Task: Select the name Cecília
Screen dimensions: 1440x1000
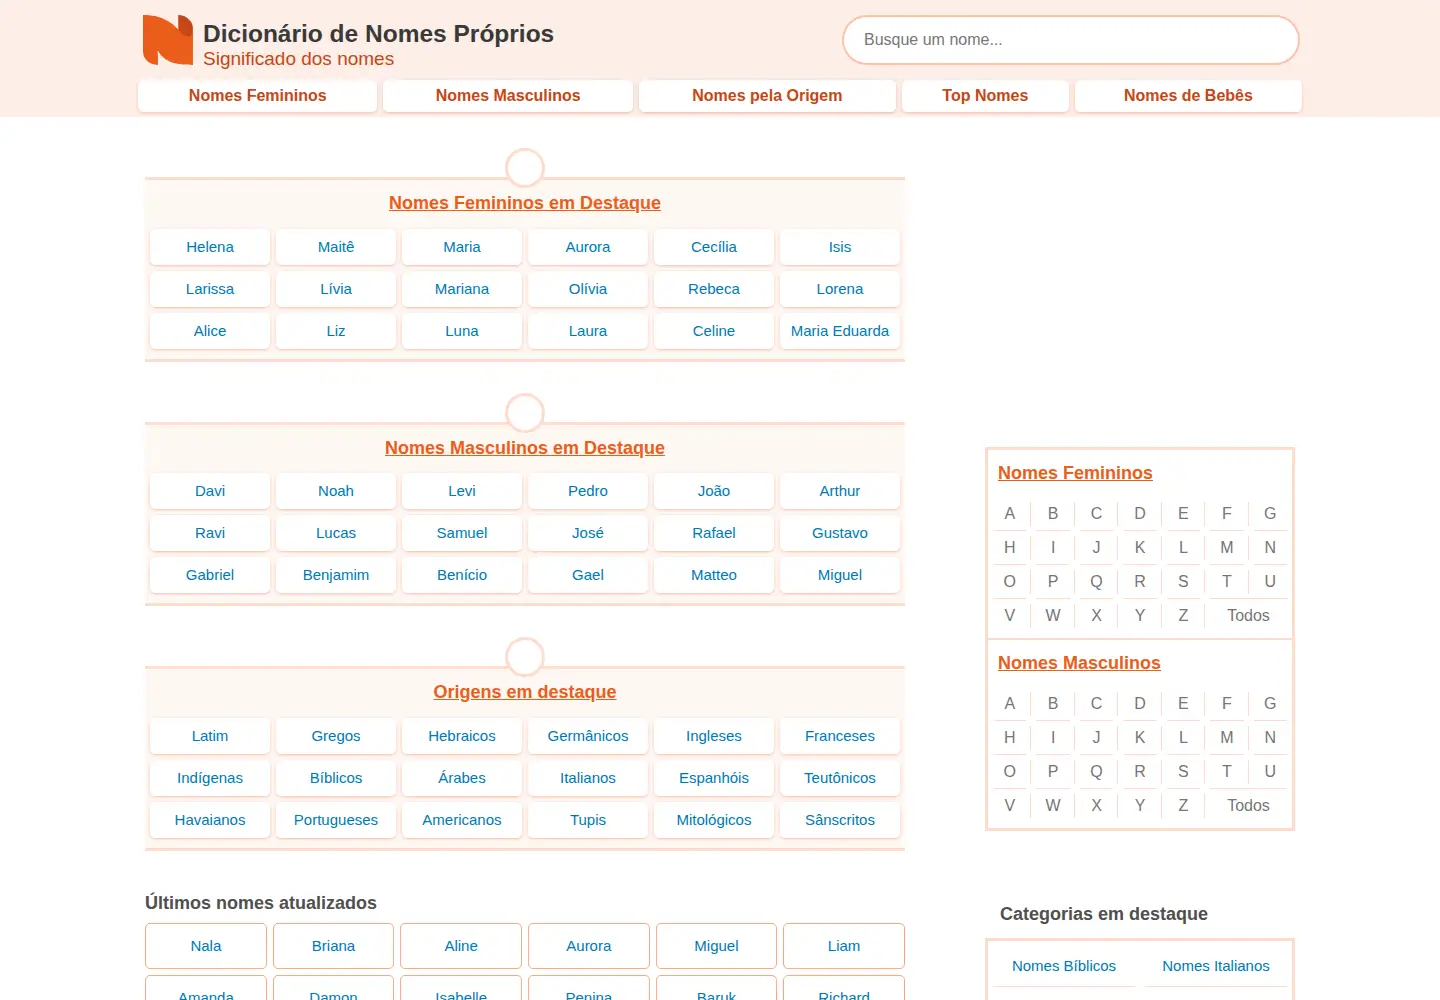Action: (714, 247)
